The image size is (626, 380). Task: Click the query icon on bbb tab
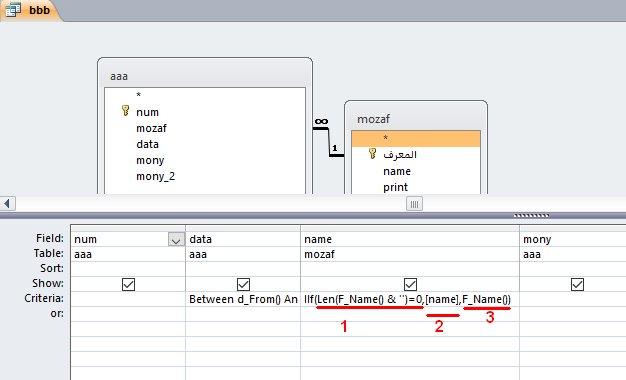tap(13, 10)
